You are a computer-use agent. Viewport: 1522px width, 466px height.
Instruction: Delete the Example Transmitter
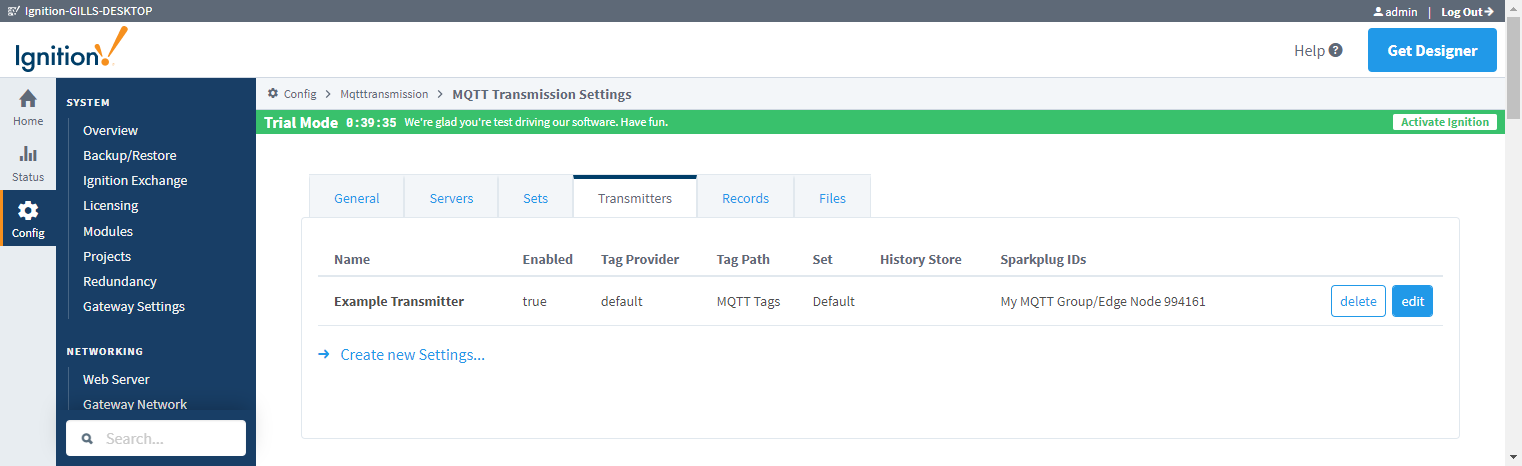[x=1358, y=301]
